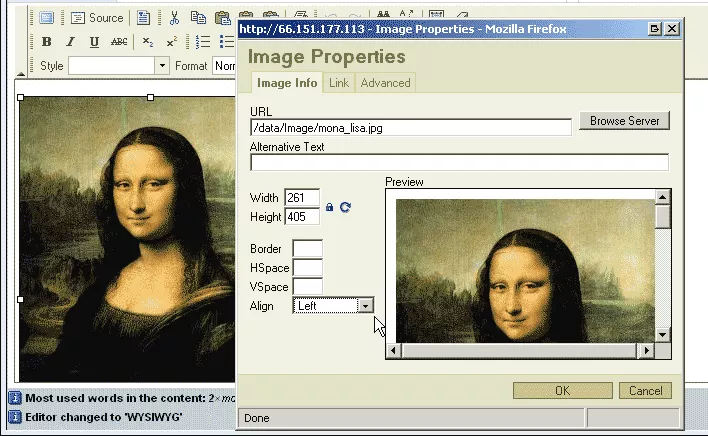The width and height of the screenshot is (708, 436).
Task: Click the preview horizontal scroll right arrow
Action: pos(647,350)
